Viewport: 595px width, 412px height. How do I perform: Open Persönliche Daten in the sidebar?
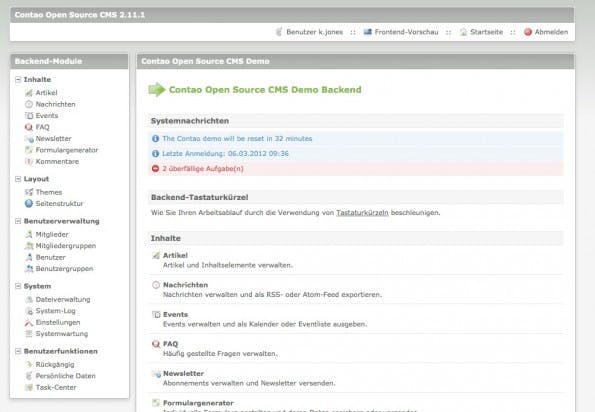[x=66, y=376]
